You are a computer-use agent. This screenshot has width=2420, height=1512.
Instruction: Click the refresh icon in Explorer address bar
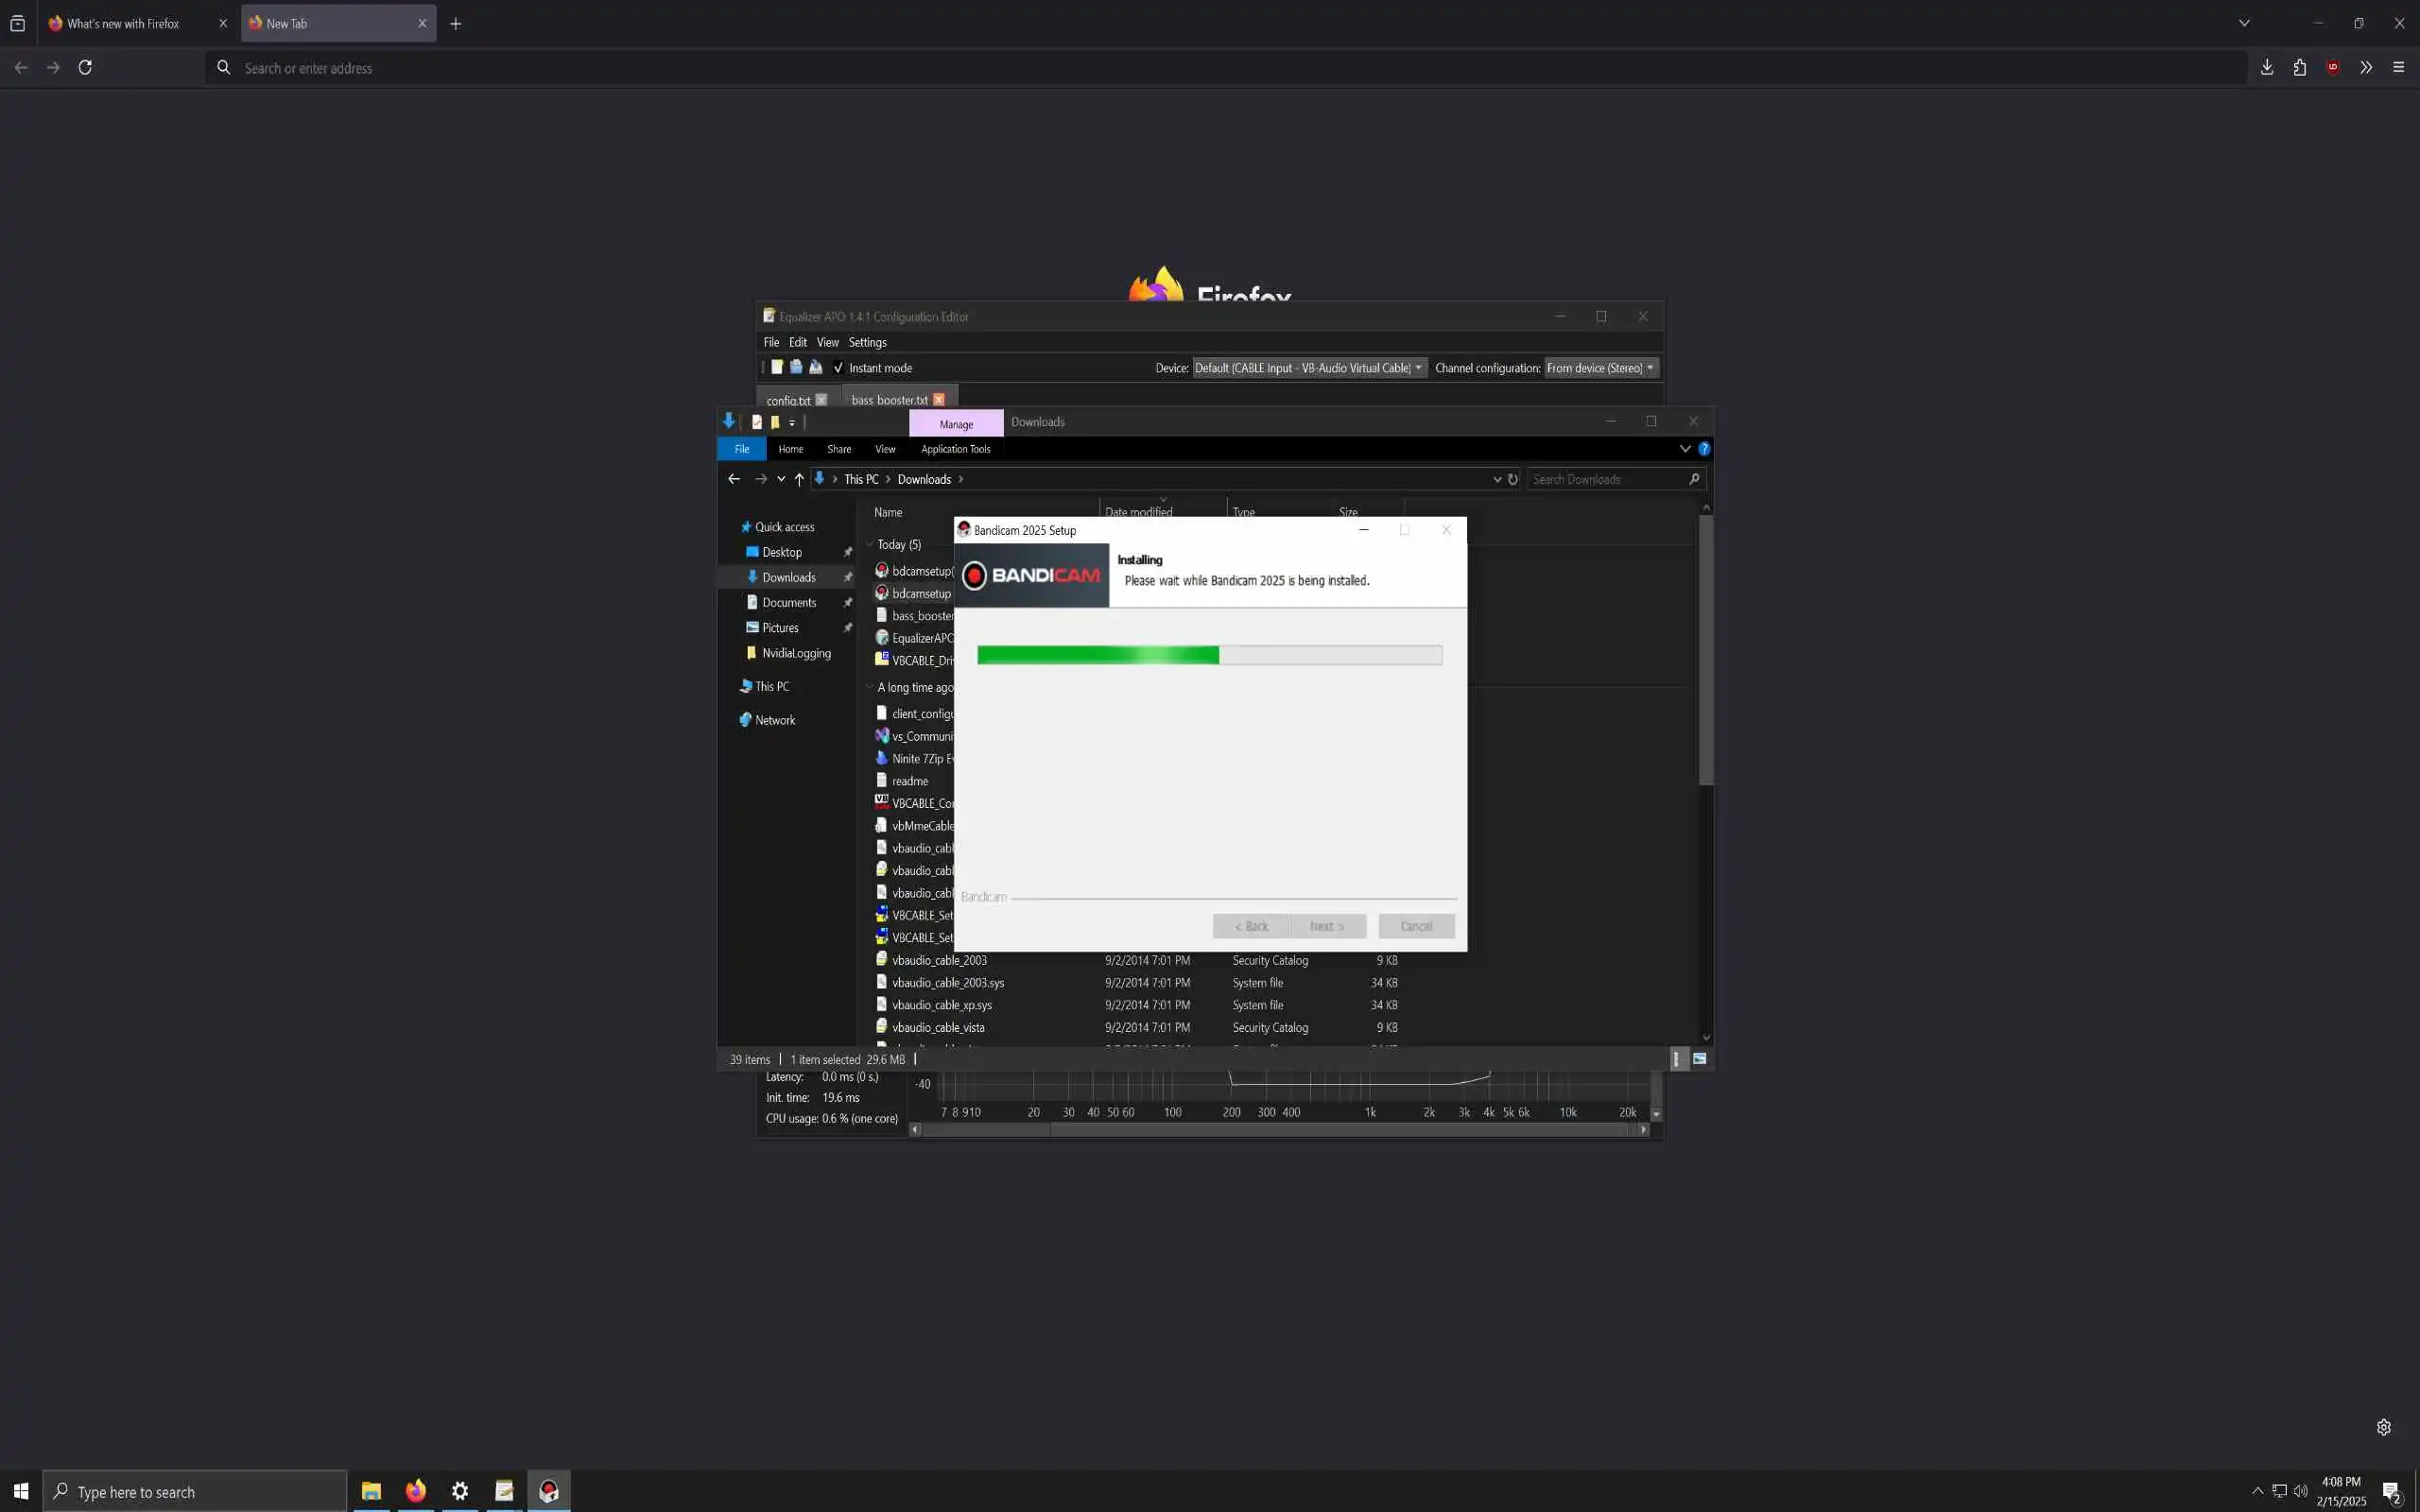1513,479
